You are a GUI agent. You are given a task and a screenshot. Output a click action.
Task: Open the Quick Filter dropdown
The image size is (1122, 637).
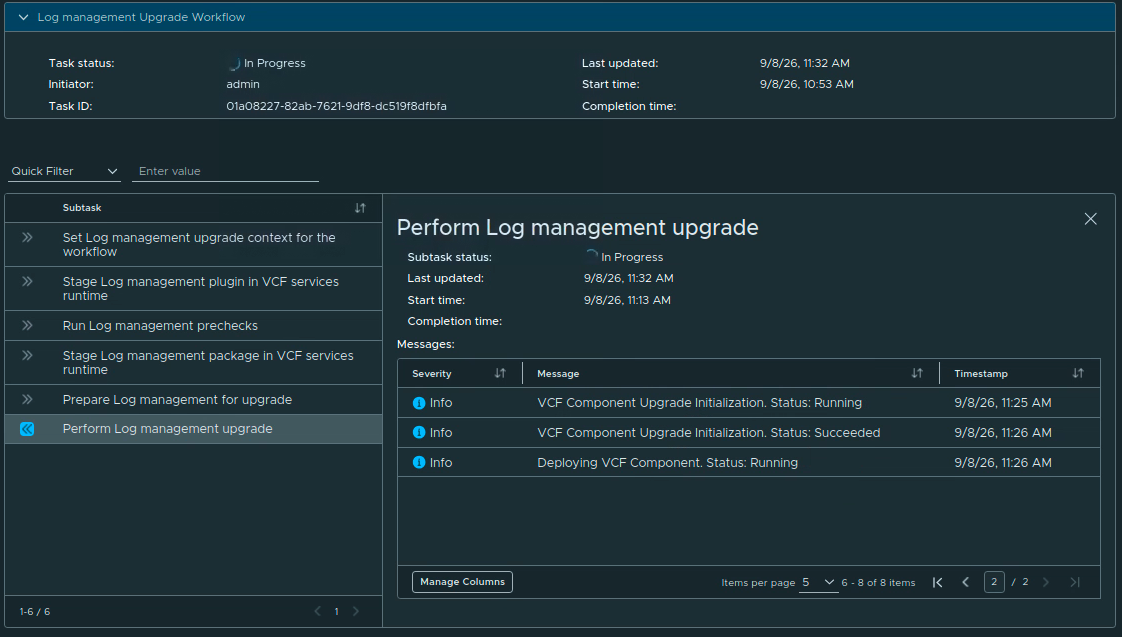pyautogui.click(x=64, y=171)
